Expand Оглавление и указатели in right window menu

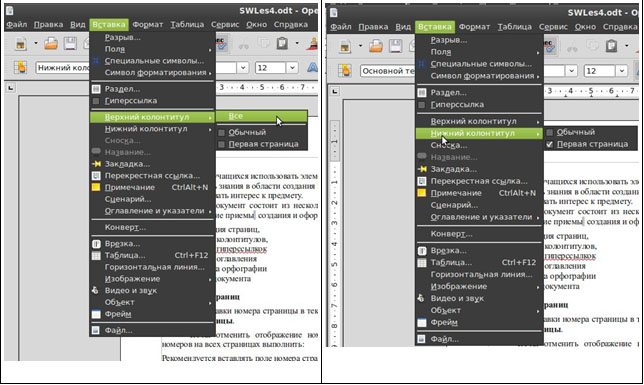pyautogui.click(x=479, y=217)
